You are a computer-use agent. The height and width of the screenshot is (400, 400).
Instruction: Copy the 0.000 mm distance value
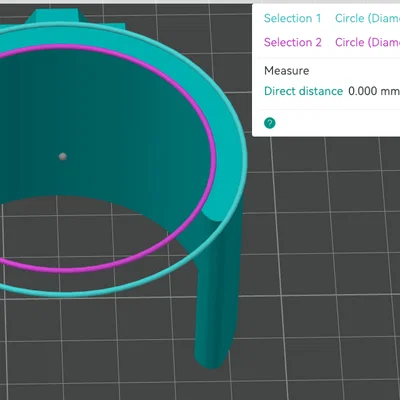coord(374,91)
